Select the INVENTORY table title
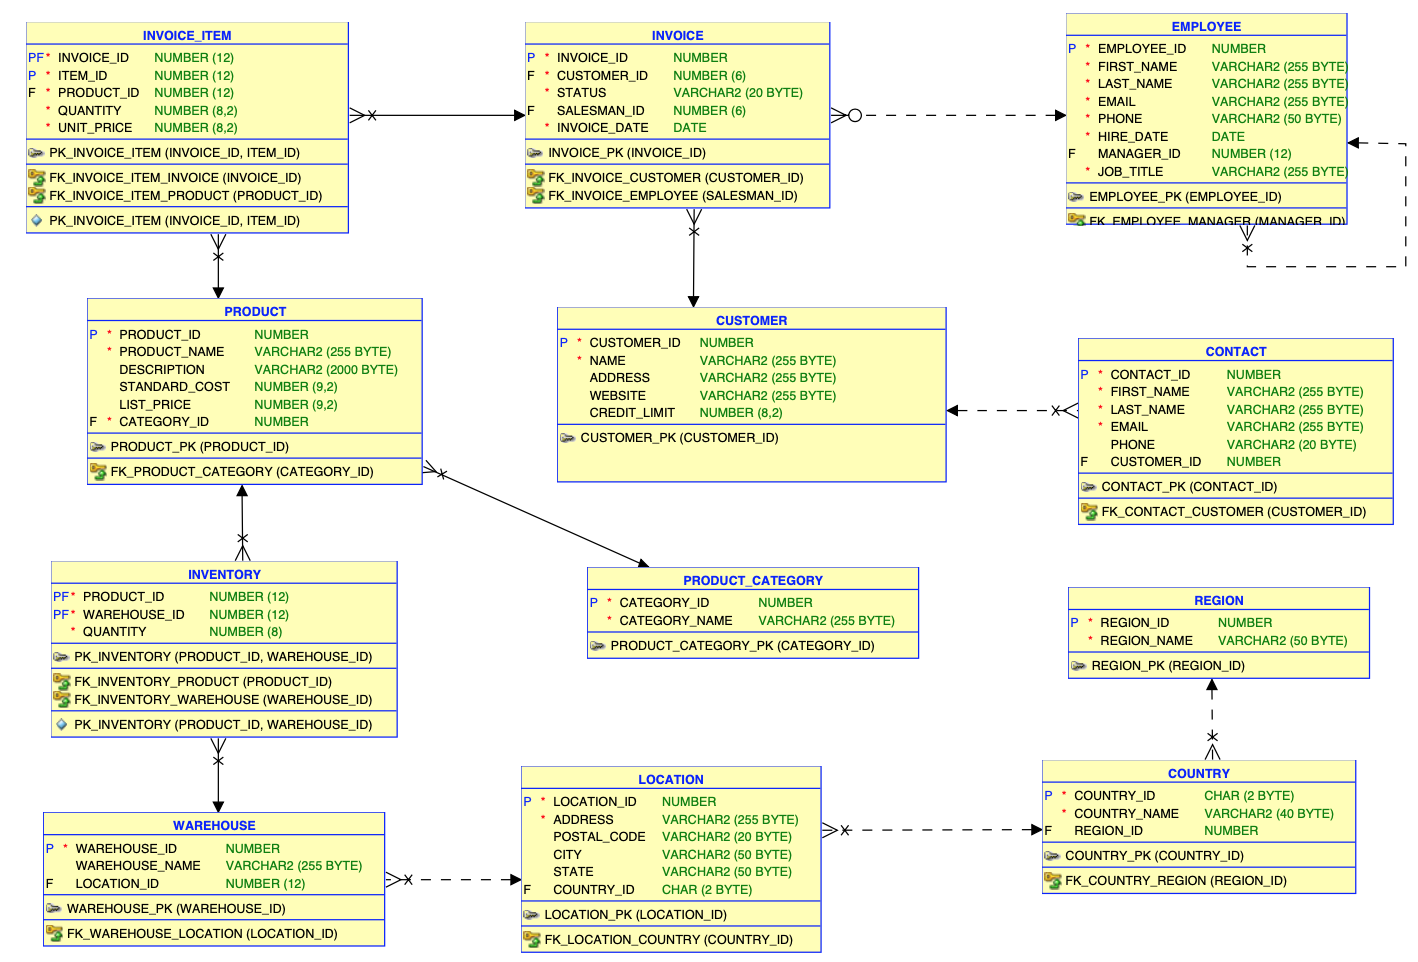Viewport: 1418px width, 962px height. pyautogui.click(x=224, y=574)
